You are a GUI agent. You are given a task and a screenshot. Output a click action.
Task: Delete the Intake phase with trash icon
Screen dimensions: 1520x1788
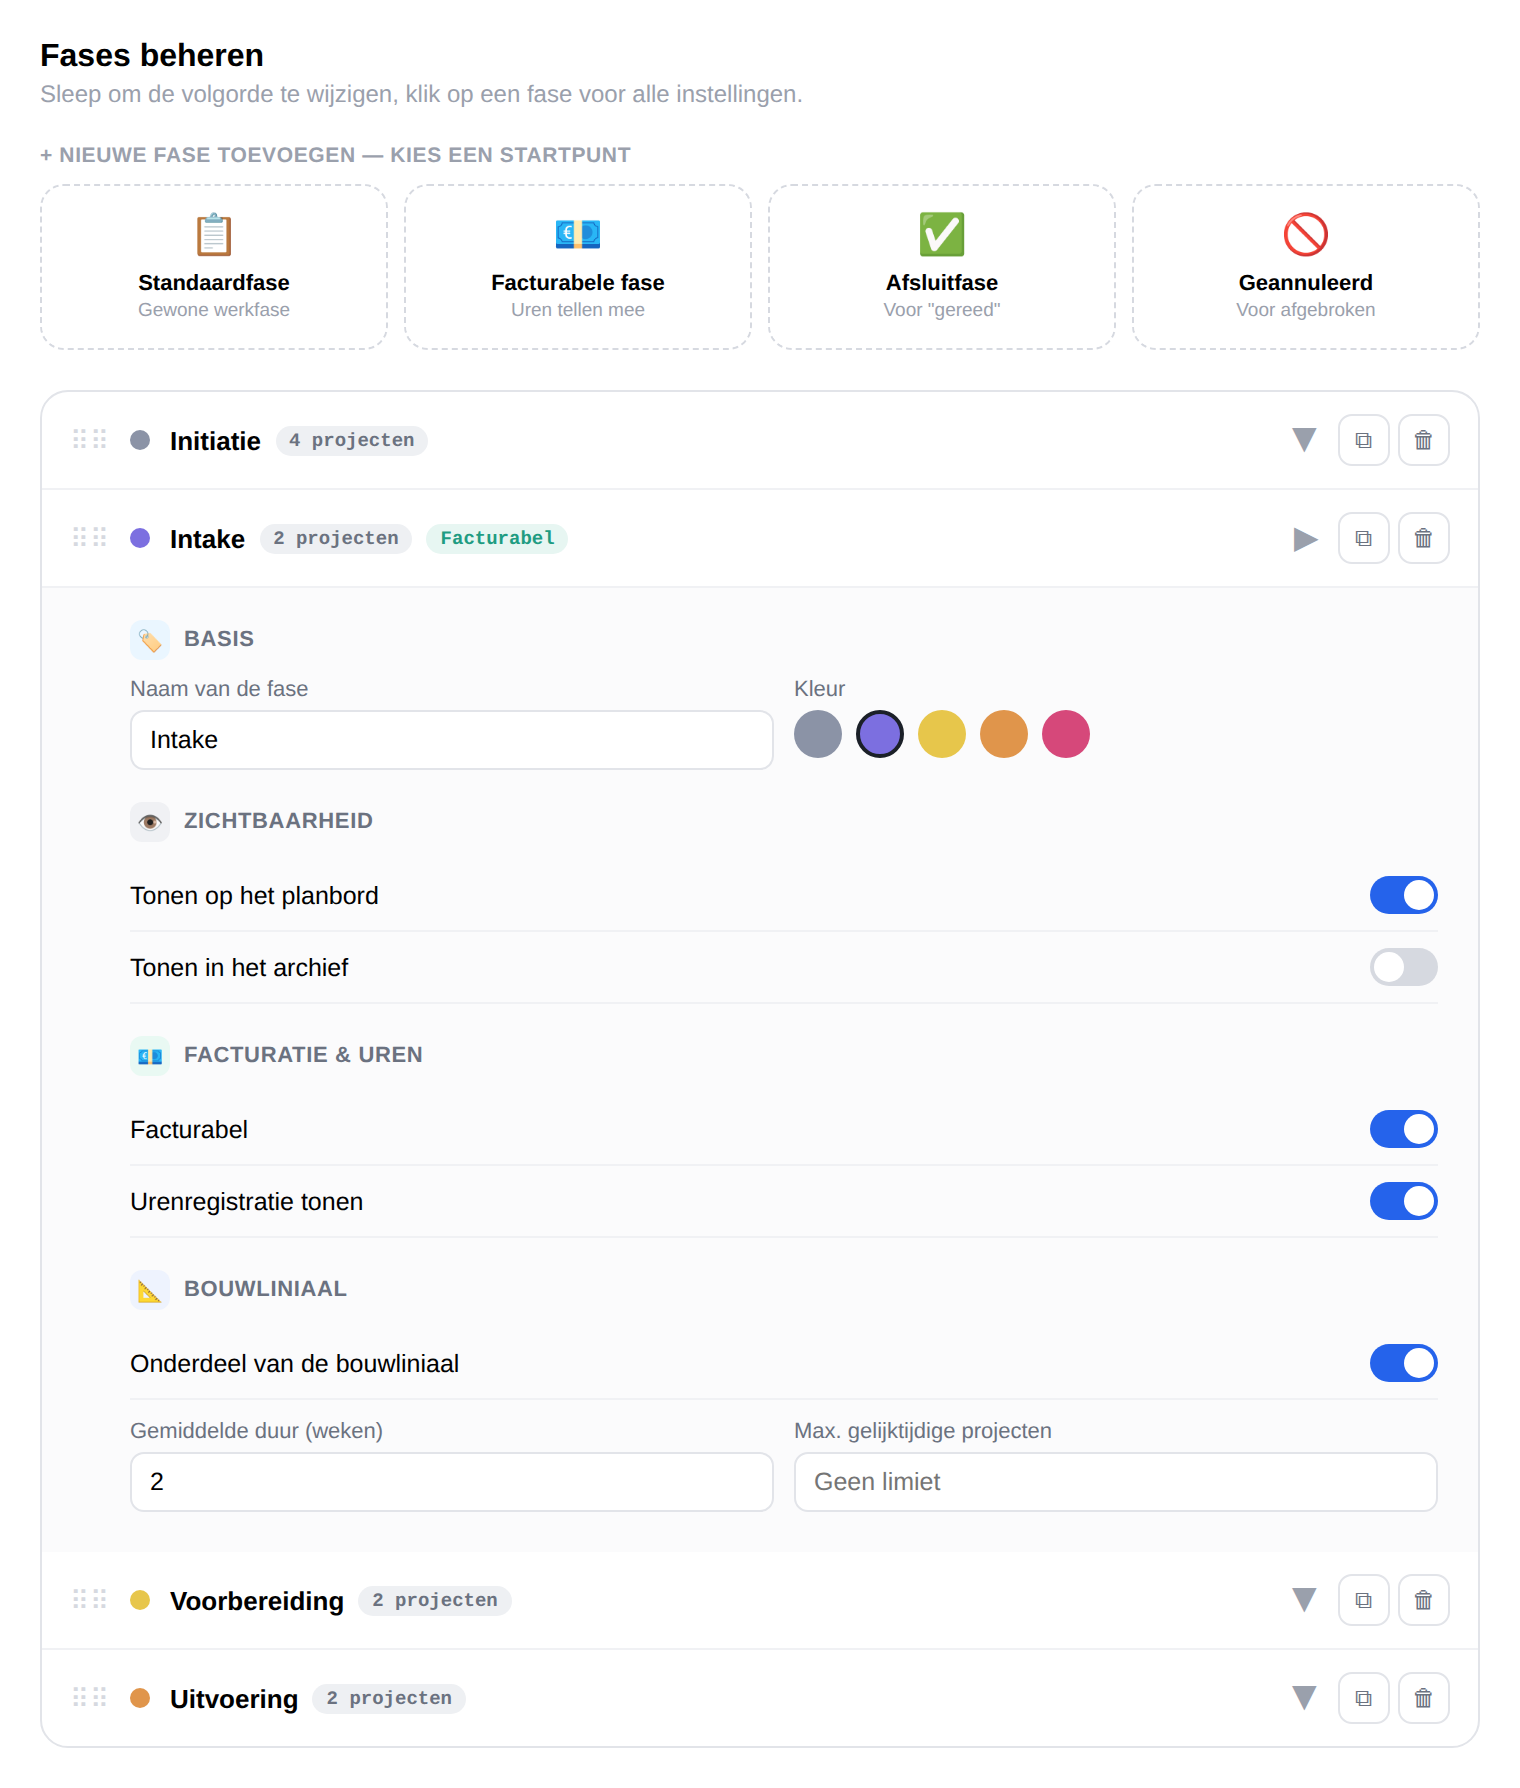(x=1423, y=538)
